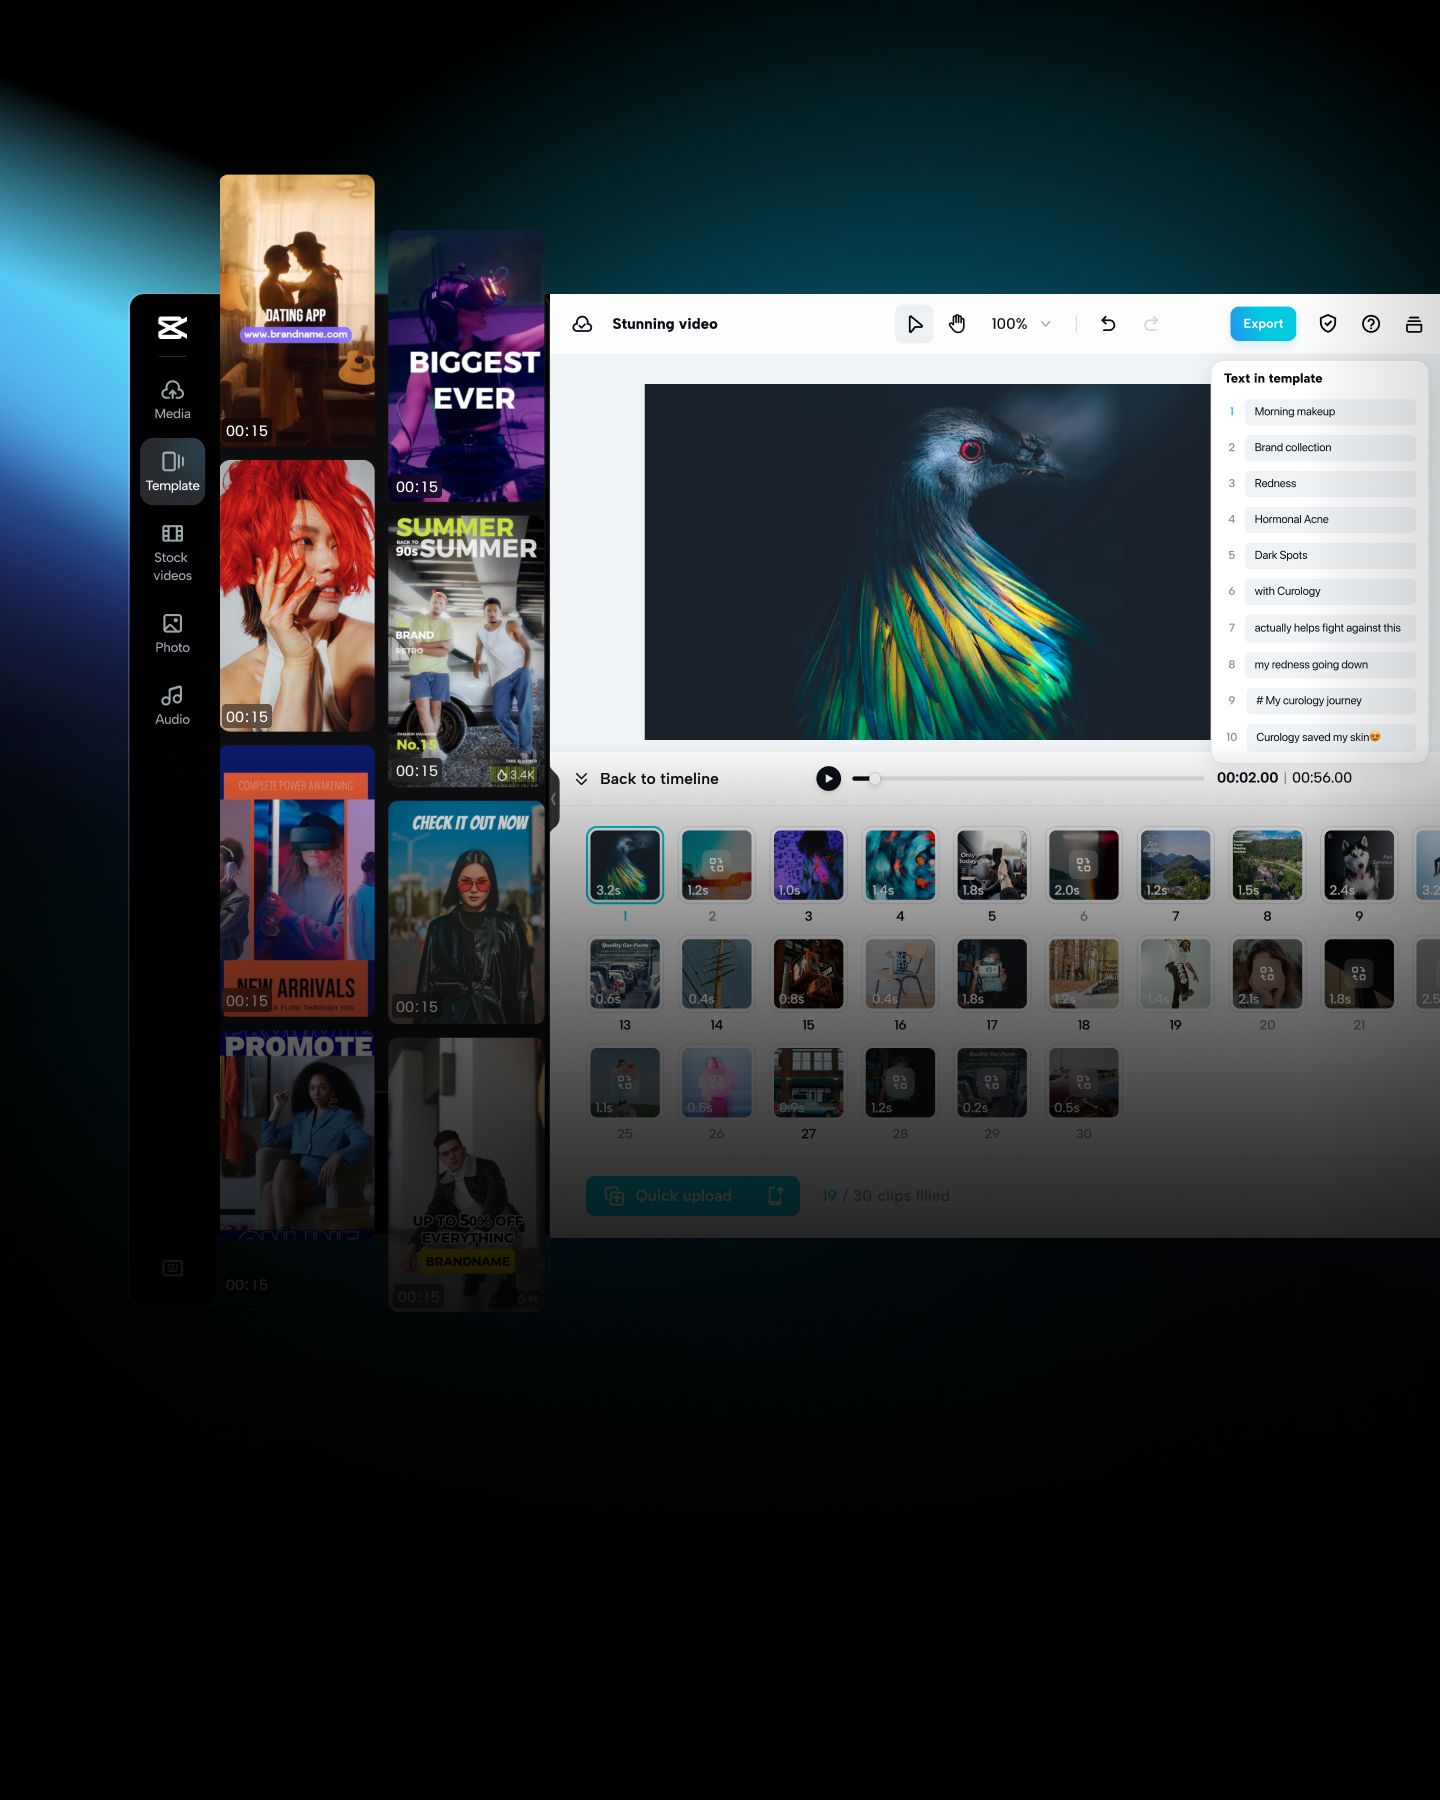Screen dimensions: 1440x1800
Task: Open the 100% zoom dropdown
Action: coord(1021,324)
